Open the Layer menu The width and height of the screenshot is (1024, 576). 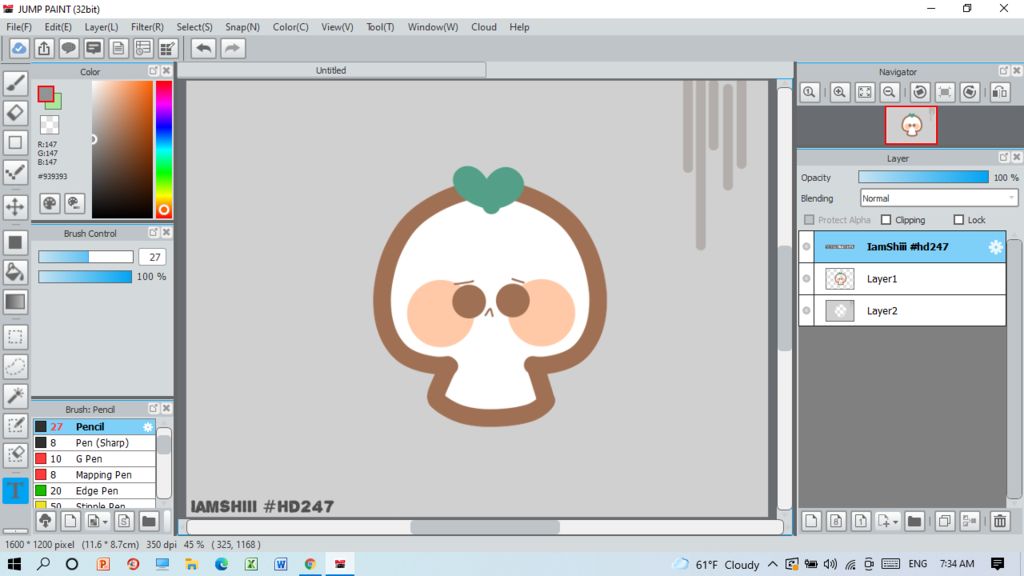(x=101, y=27)
